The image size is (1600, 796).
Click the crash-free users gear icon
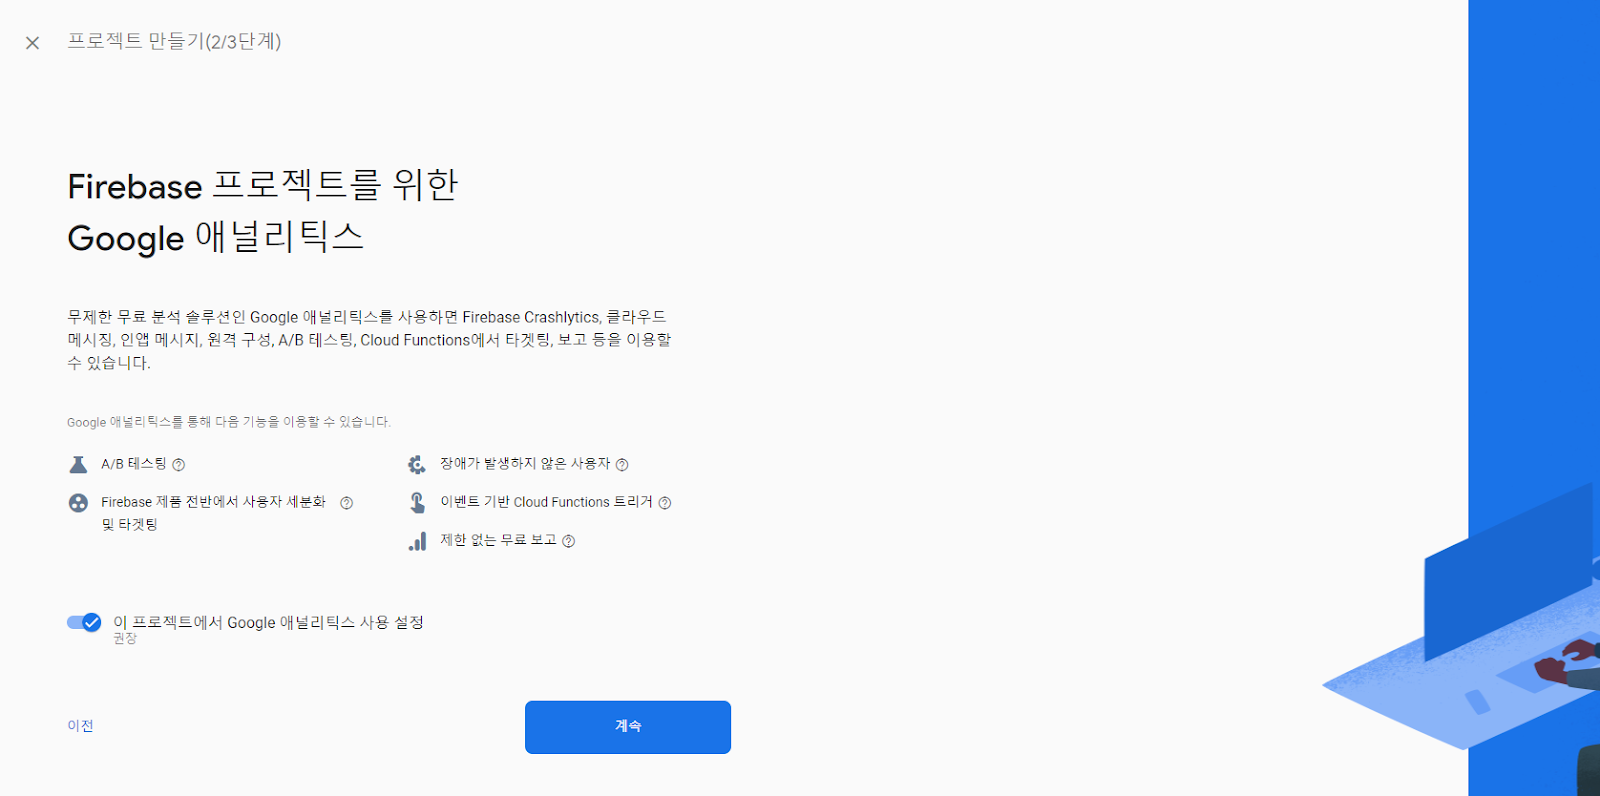click(417, 464)
